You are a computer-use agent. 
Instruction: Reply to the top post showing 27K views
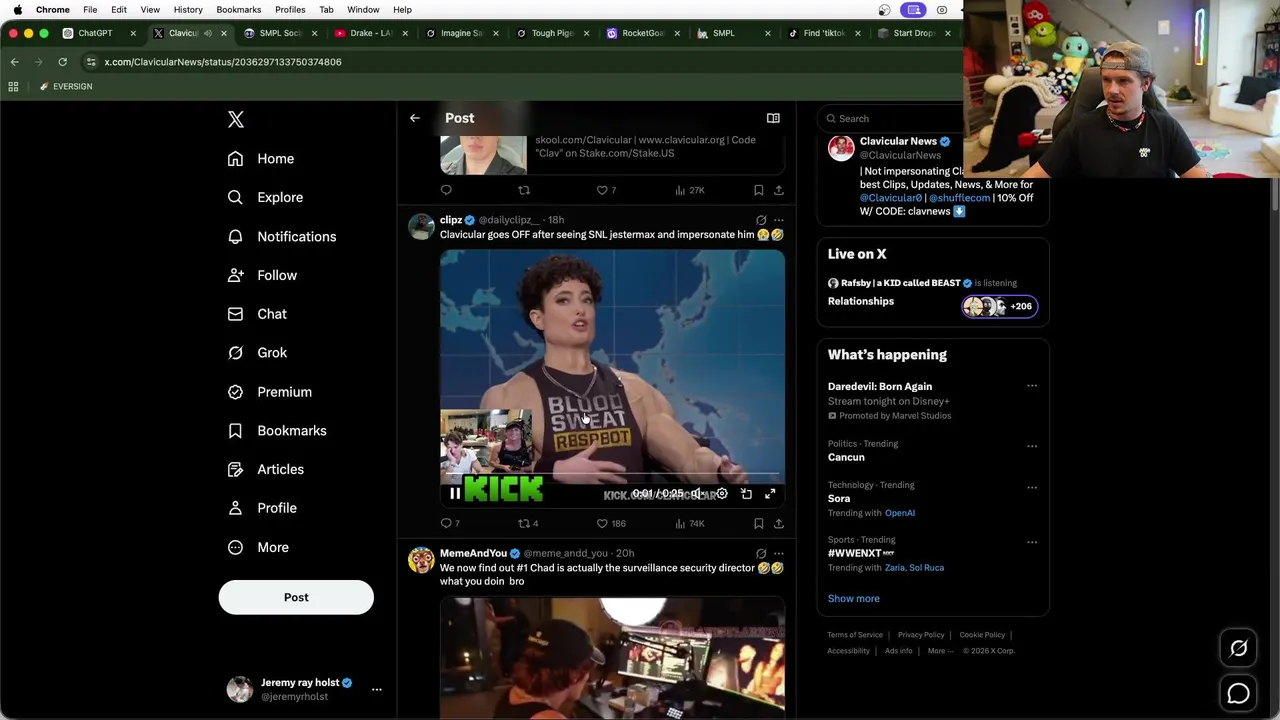(x=446, y=190)
